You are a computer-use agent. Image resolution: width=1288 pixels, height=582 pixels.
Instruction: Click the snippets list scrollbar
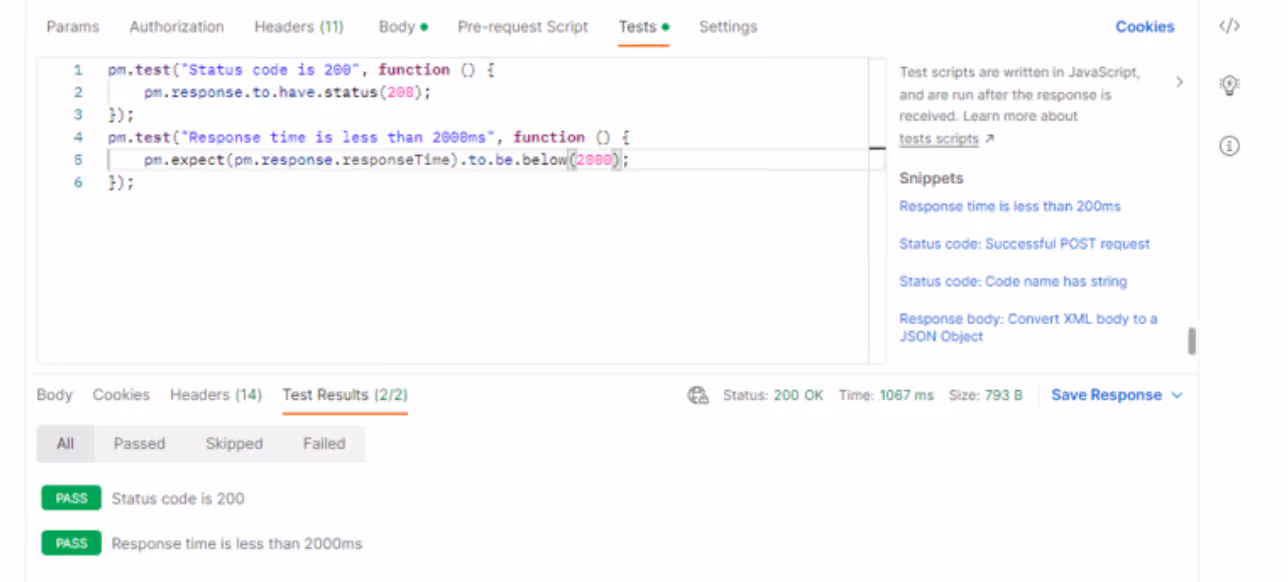click(x=1192, y=342)
